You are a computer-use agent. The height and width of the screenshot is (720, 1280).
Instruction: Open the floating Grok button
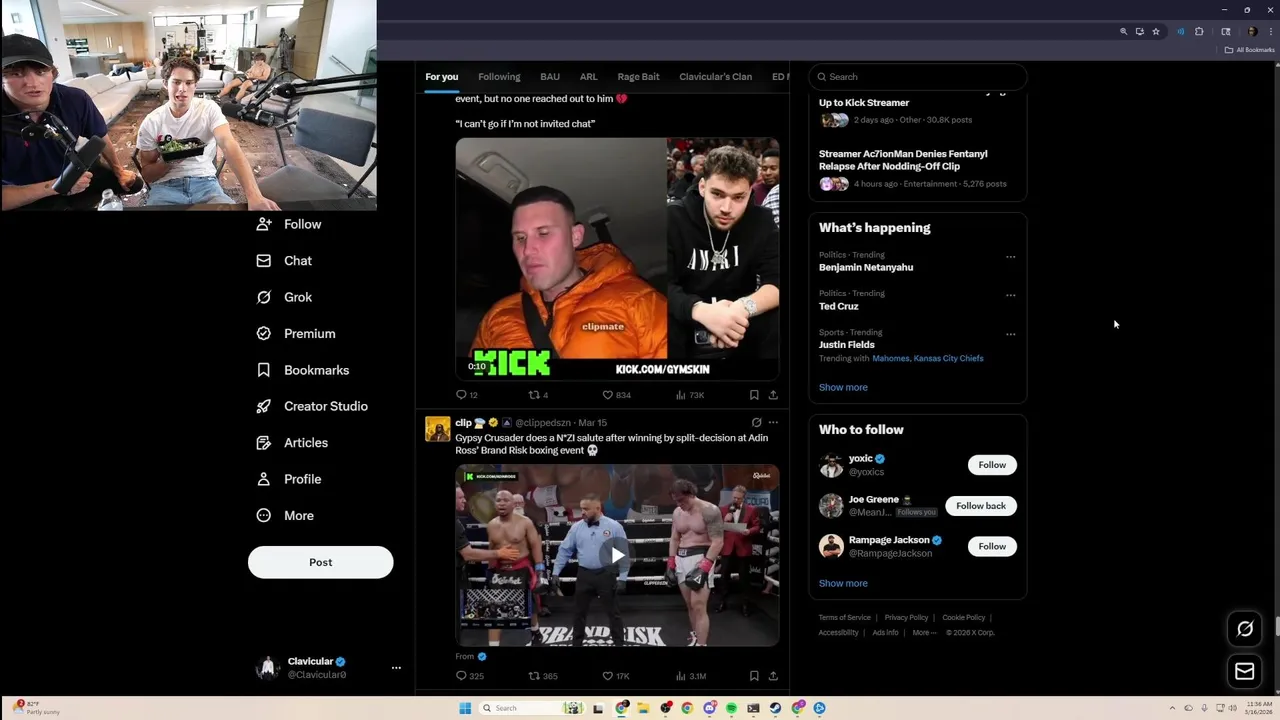tap(1245, 629)
